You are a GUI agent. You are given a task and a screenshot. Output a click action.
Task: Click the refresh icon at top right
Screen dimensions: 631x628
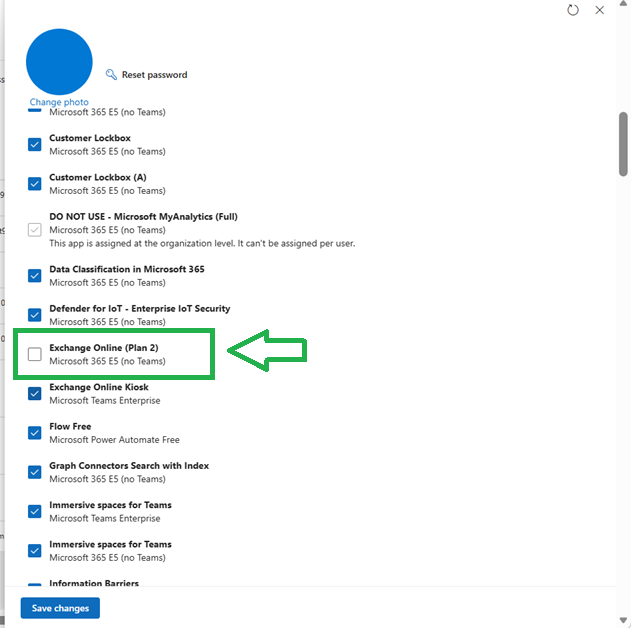click(x=573, y=10)
